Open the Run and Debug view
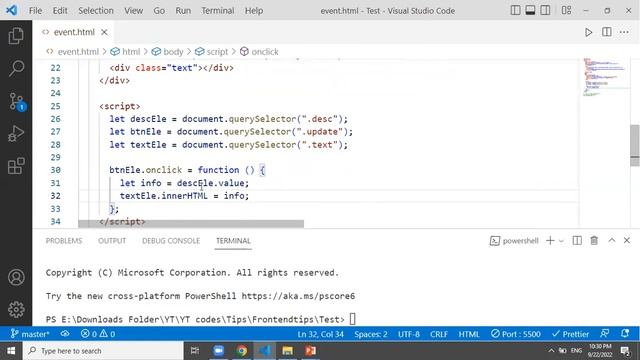Viewport: 640px width, 360px height. [16, 133]
